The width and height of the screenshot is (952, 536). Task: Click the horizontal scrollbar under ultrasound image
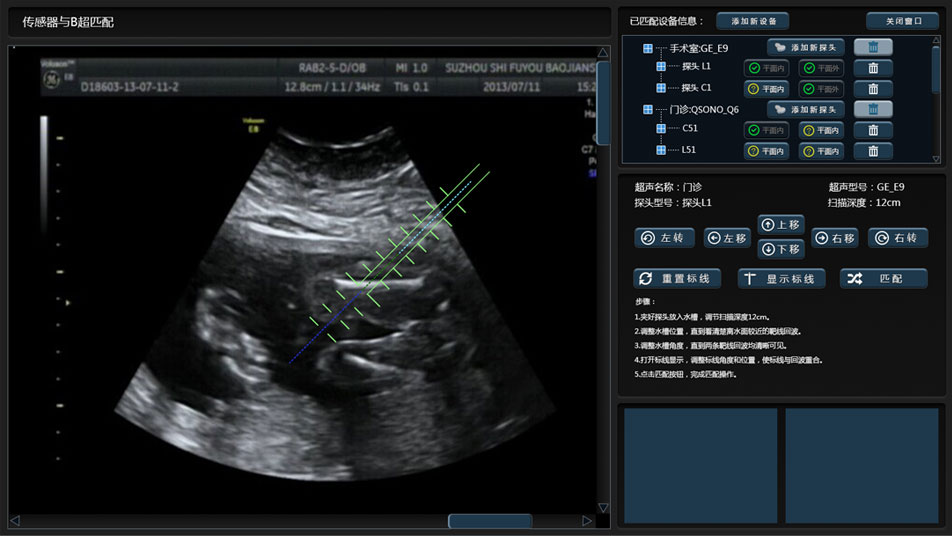tap(489, 521)
